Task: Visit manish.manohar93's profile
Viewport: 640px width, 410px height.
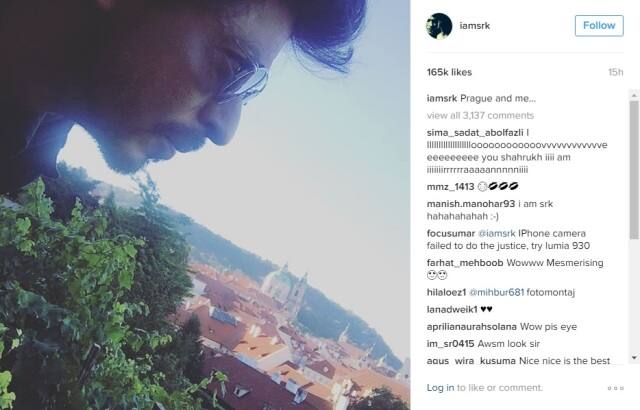Action: 471,204
